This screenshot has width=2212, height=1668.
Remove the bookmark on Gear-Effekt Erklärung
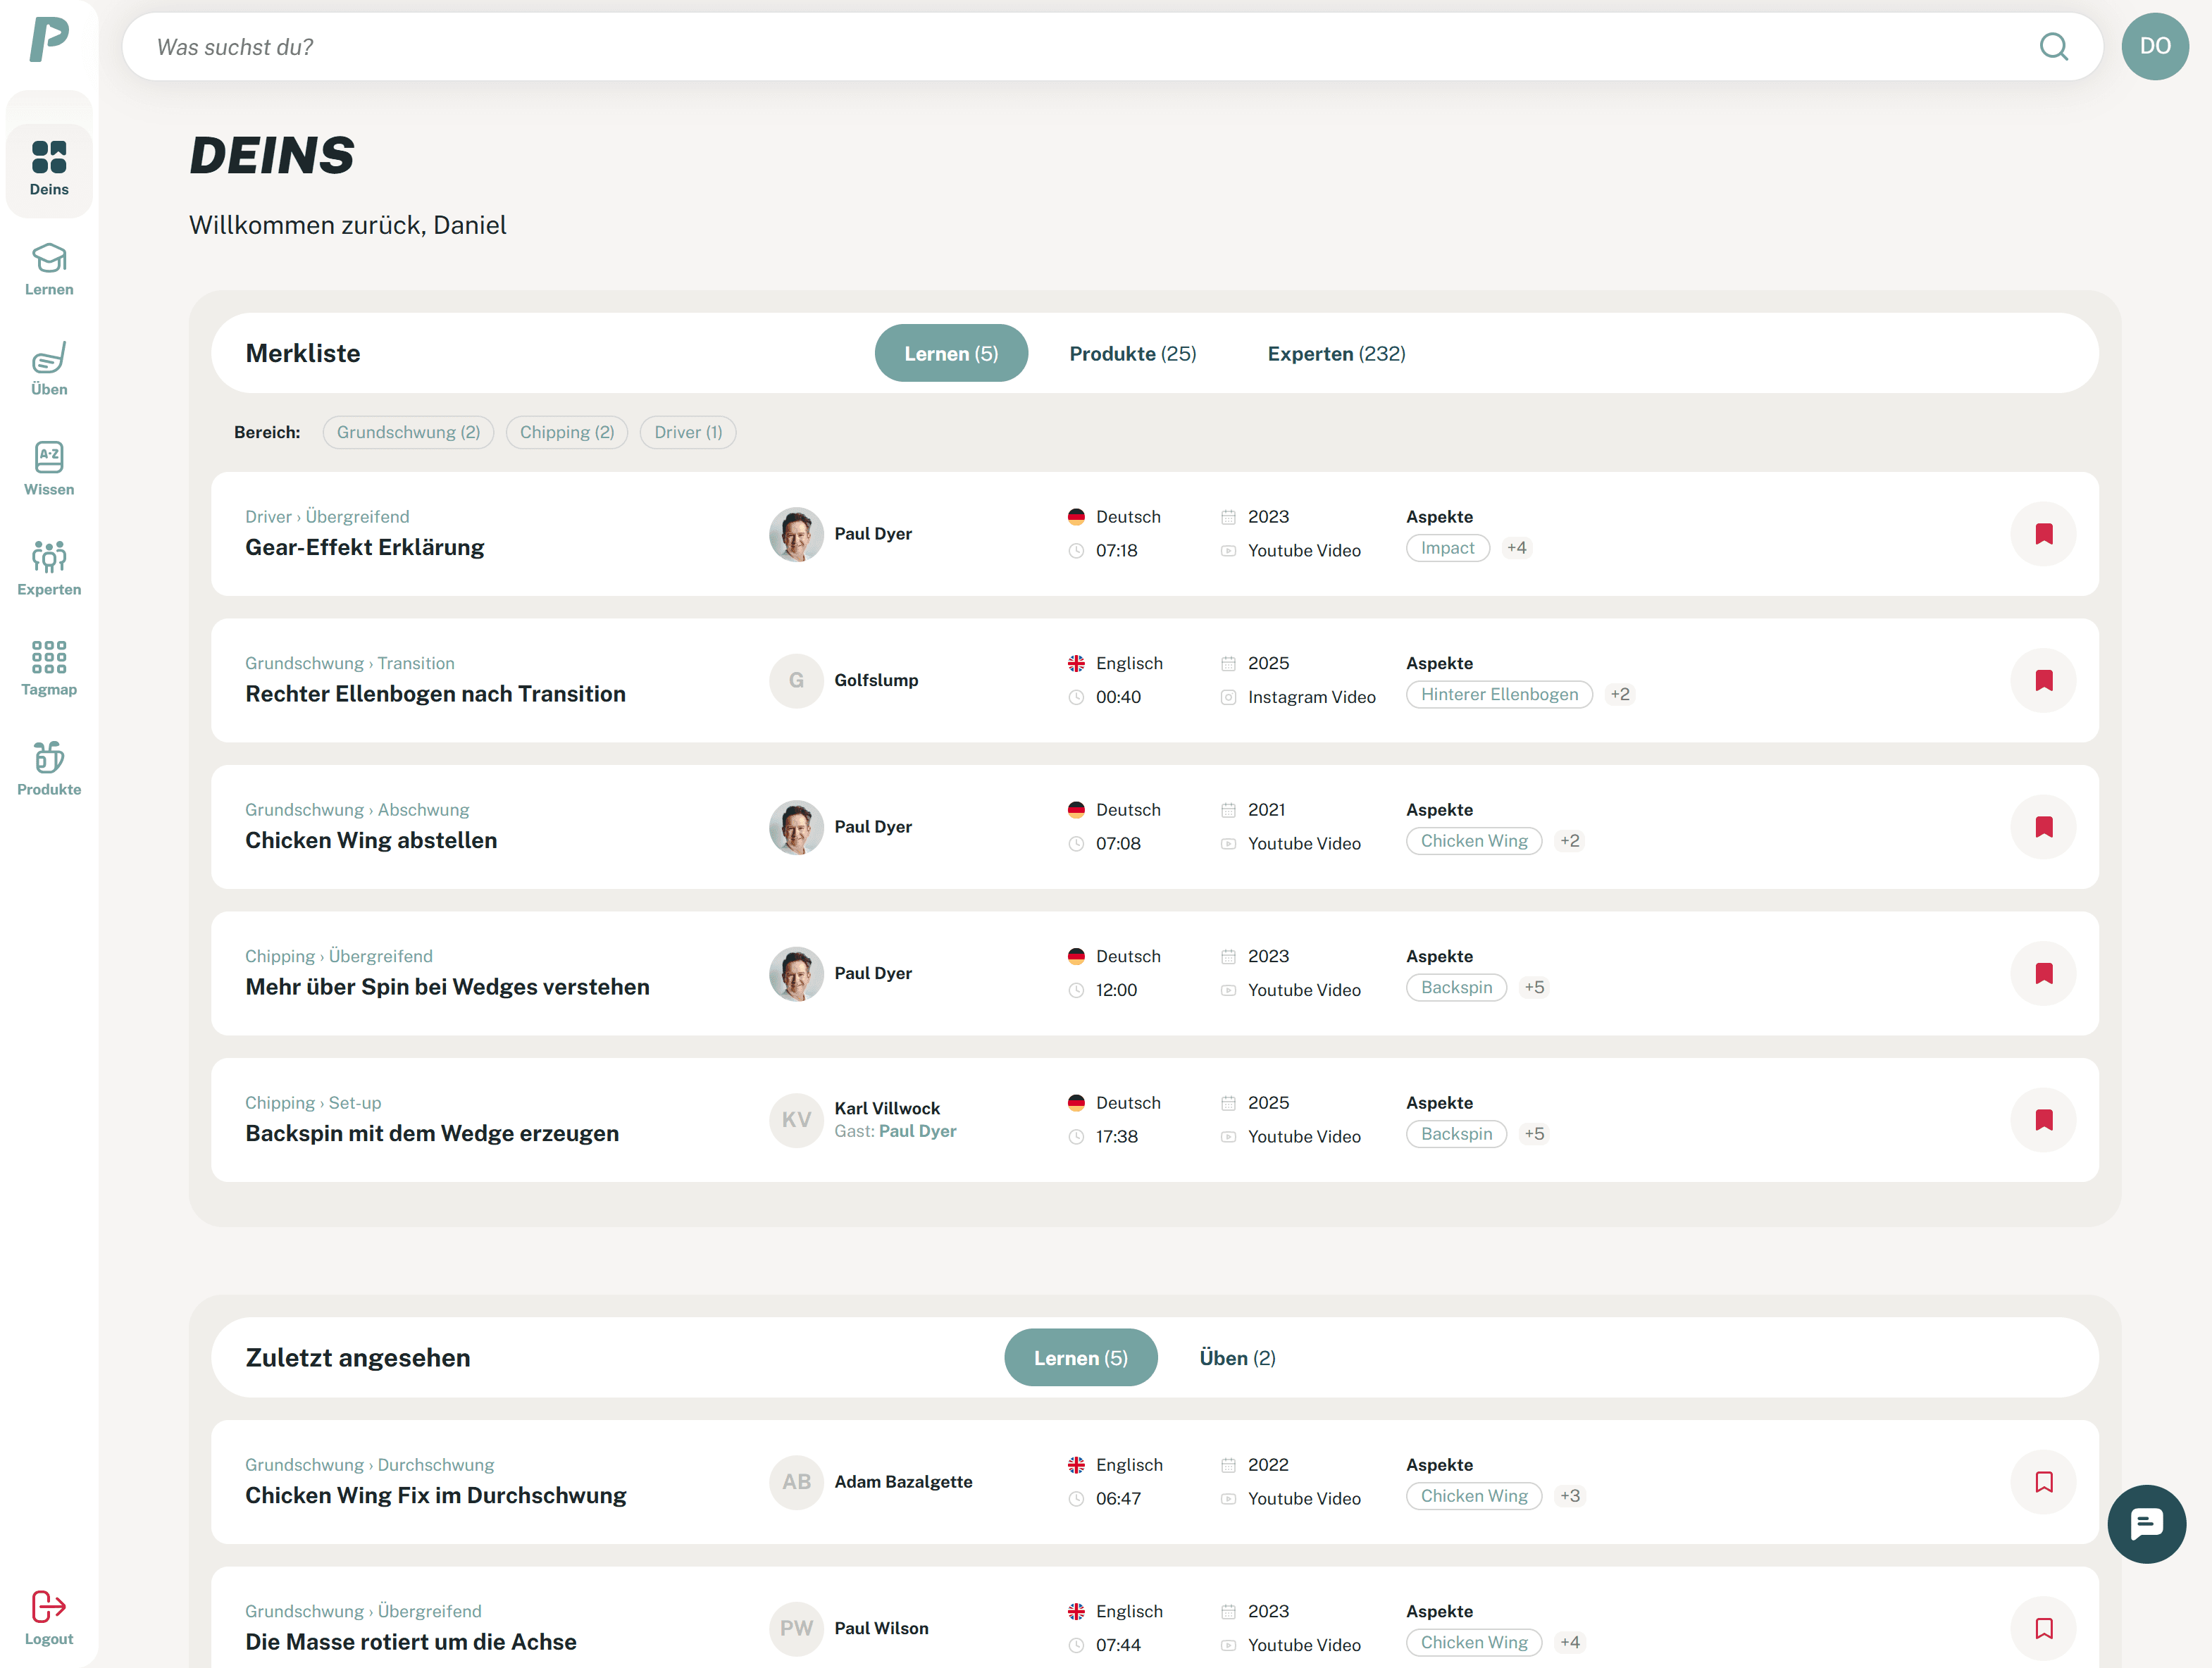point(2044,534)
